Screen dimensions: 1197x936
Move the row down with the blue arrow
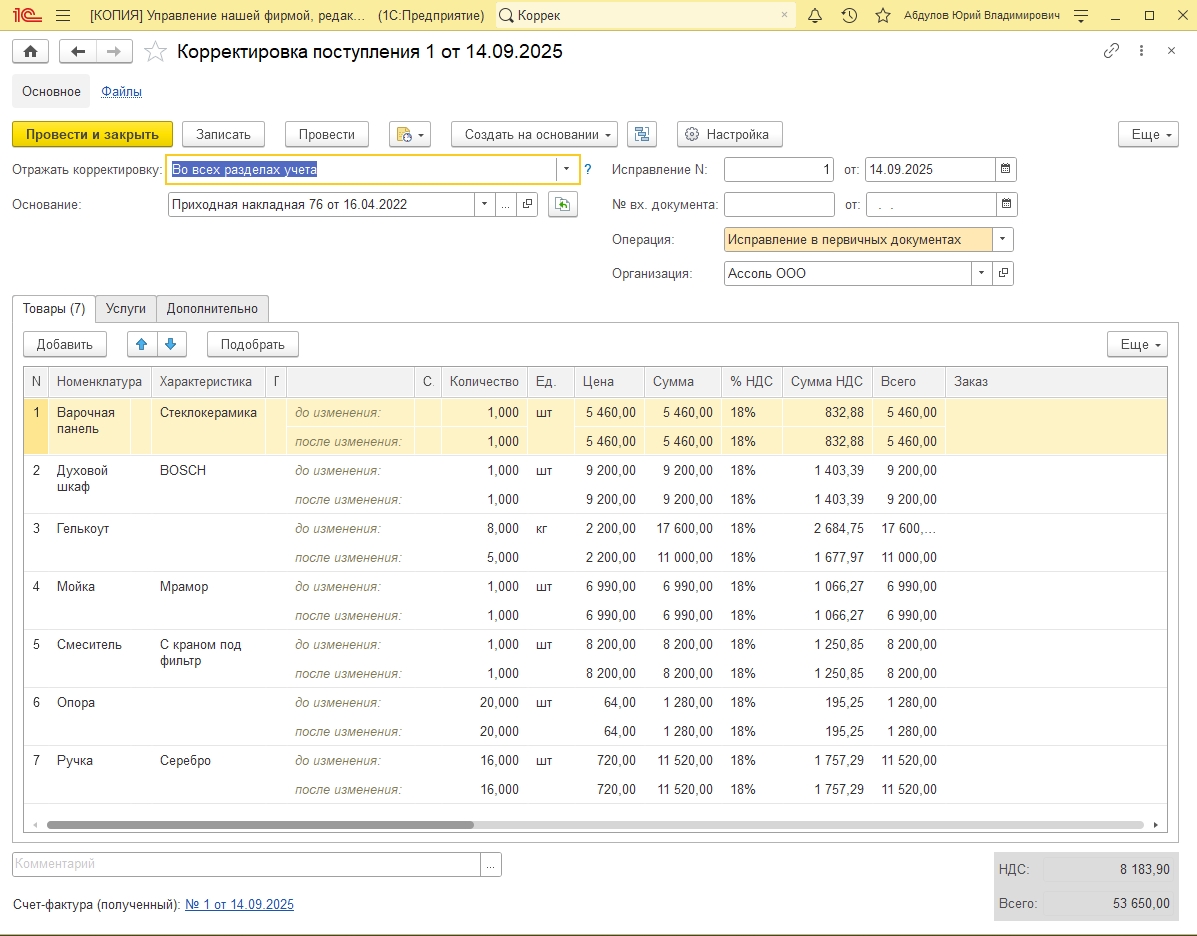coord(171,344)
